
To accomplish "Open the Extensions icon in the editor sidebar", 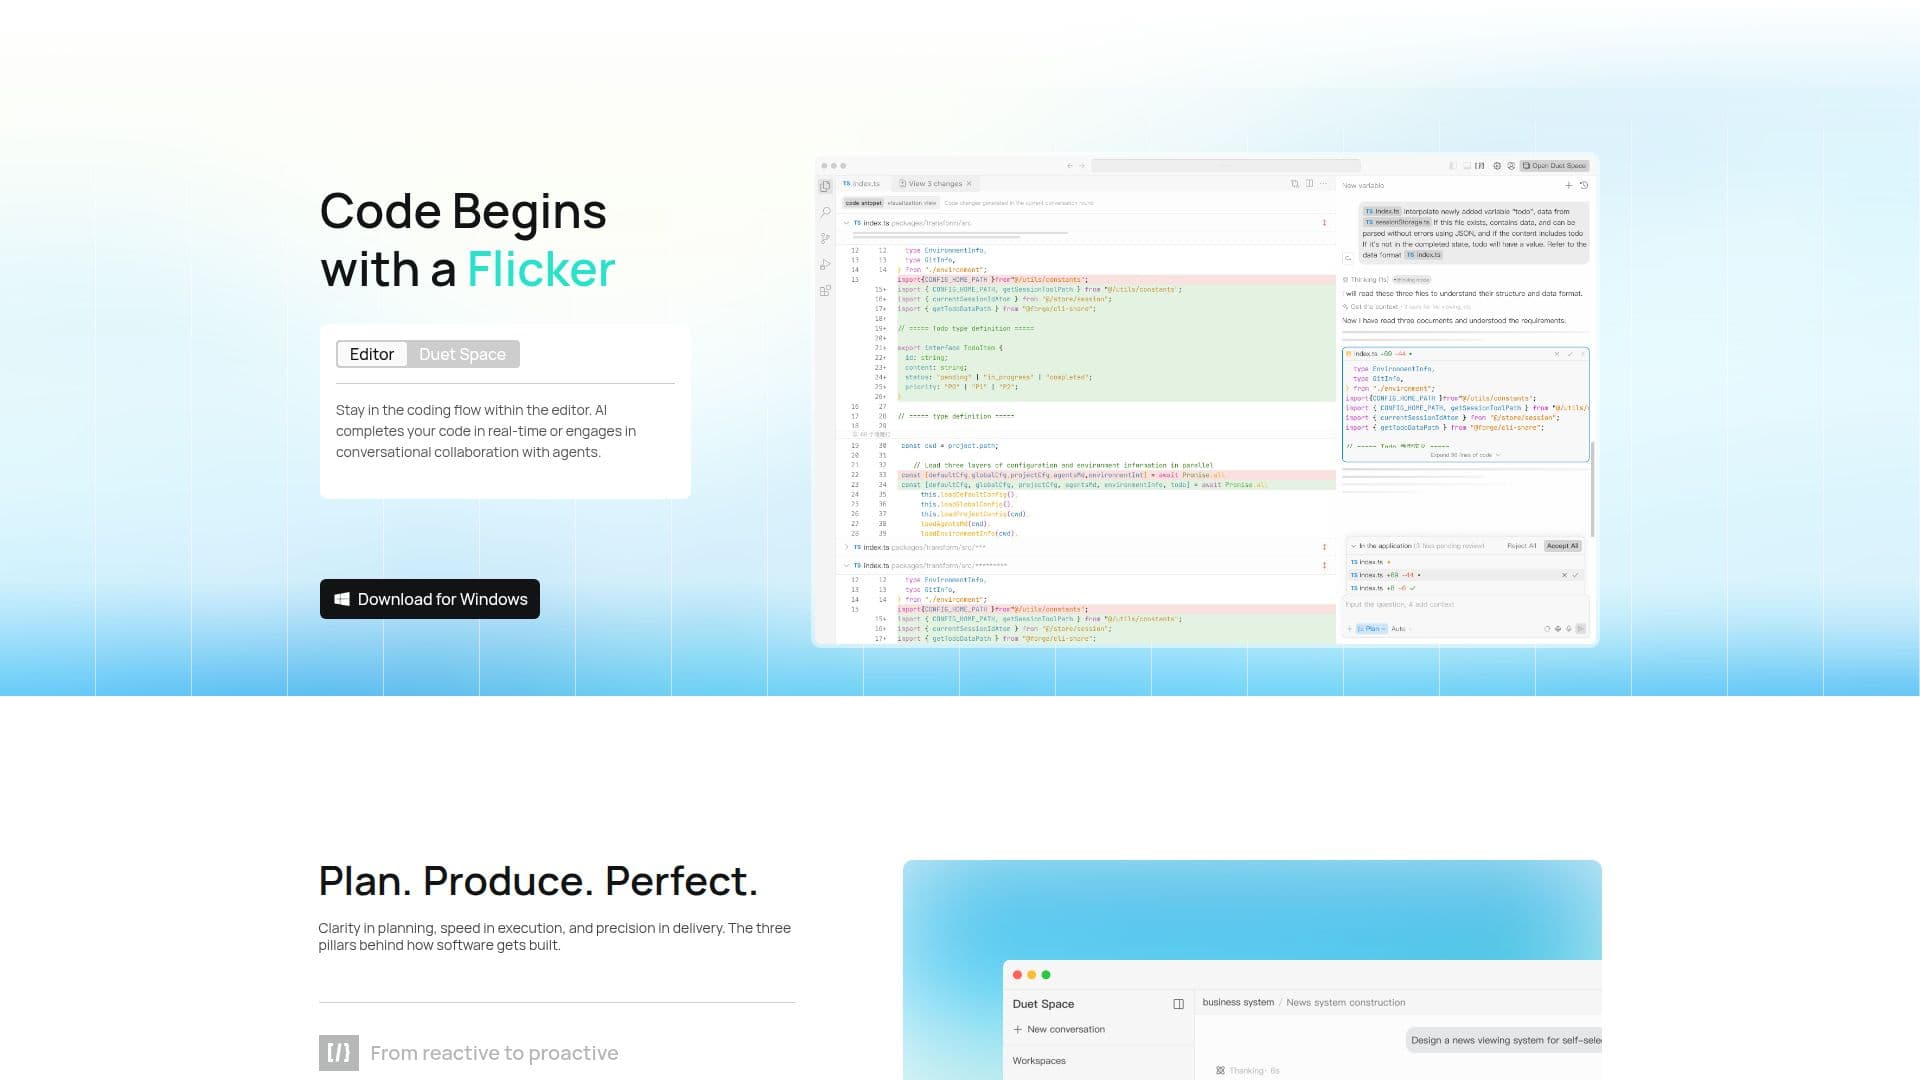I will click(825, 291).
